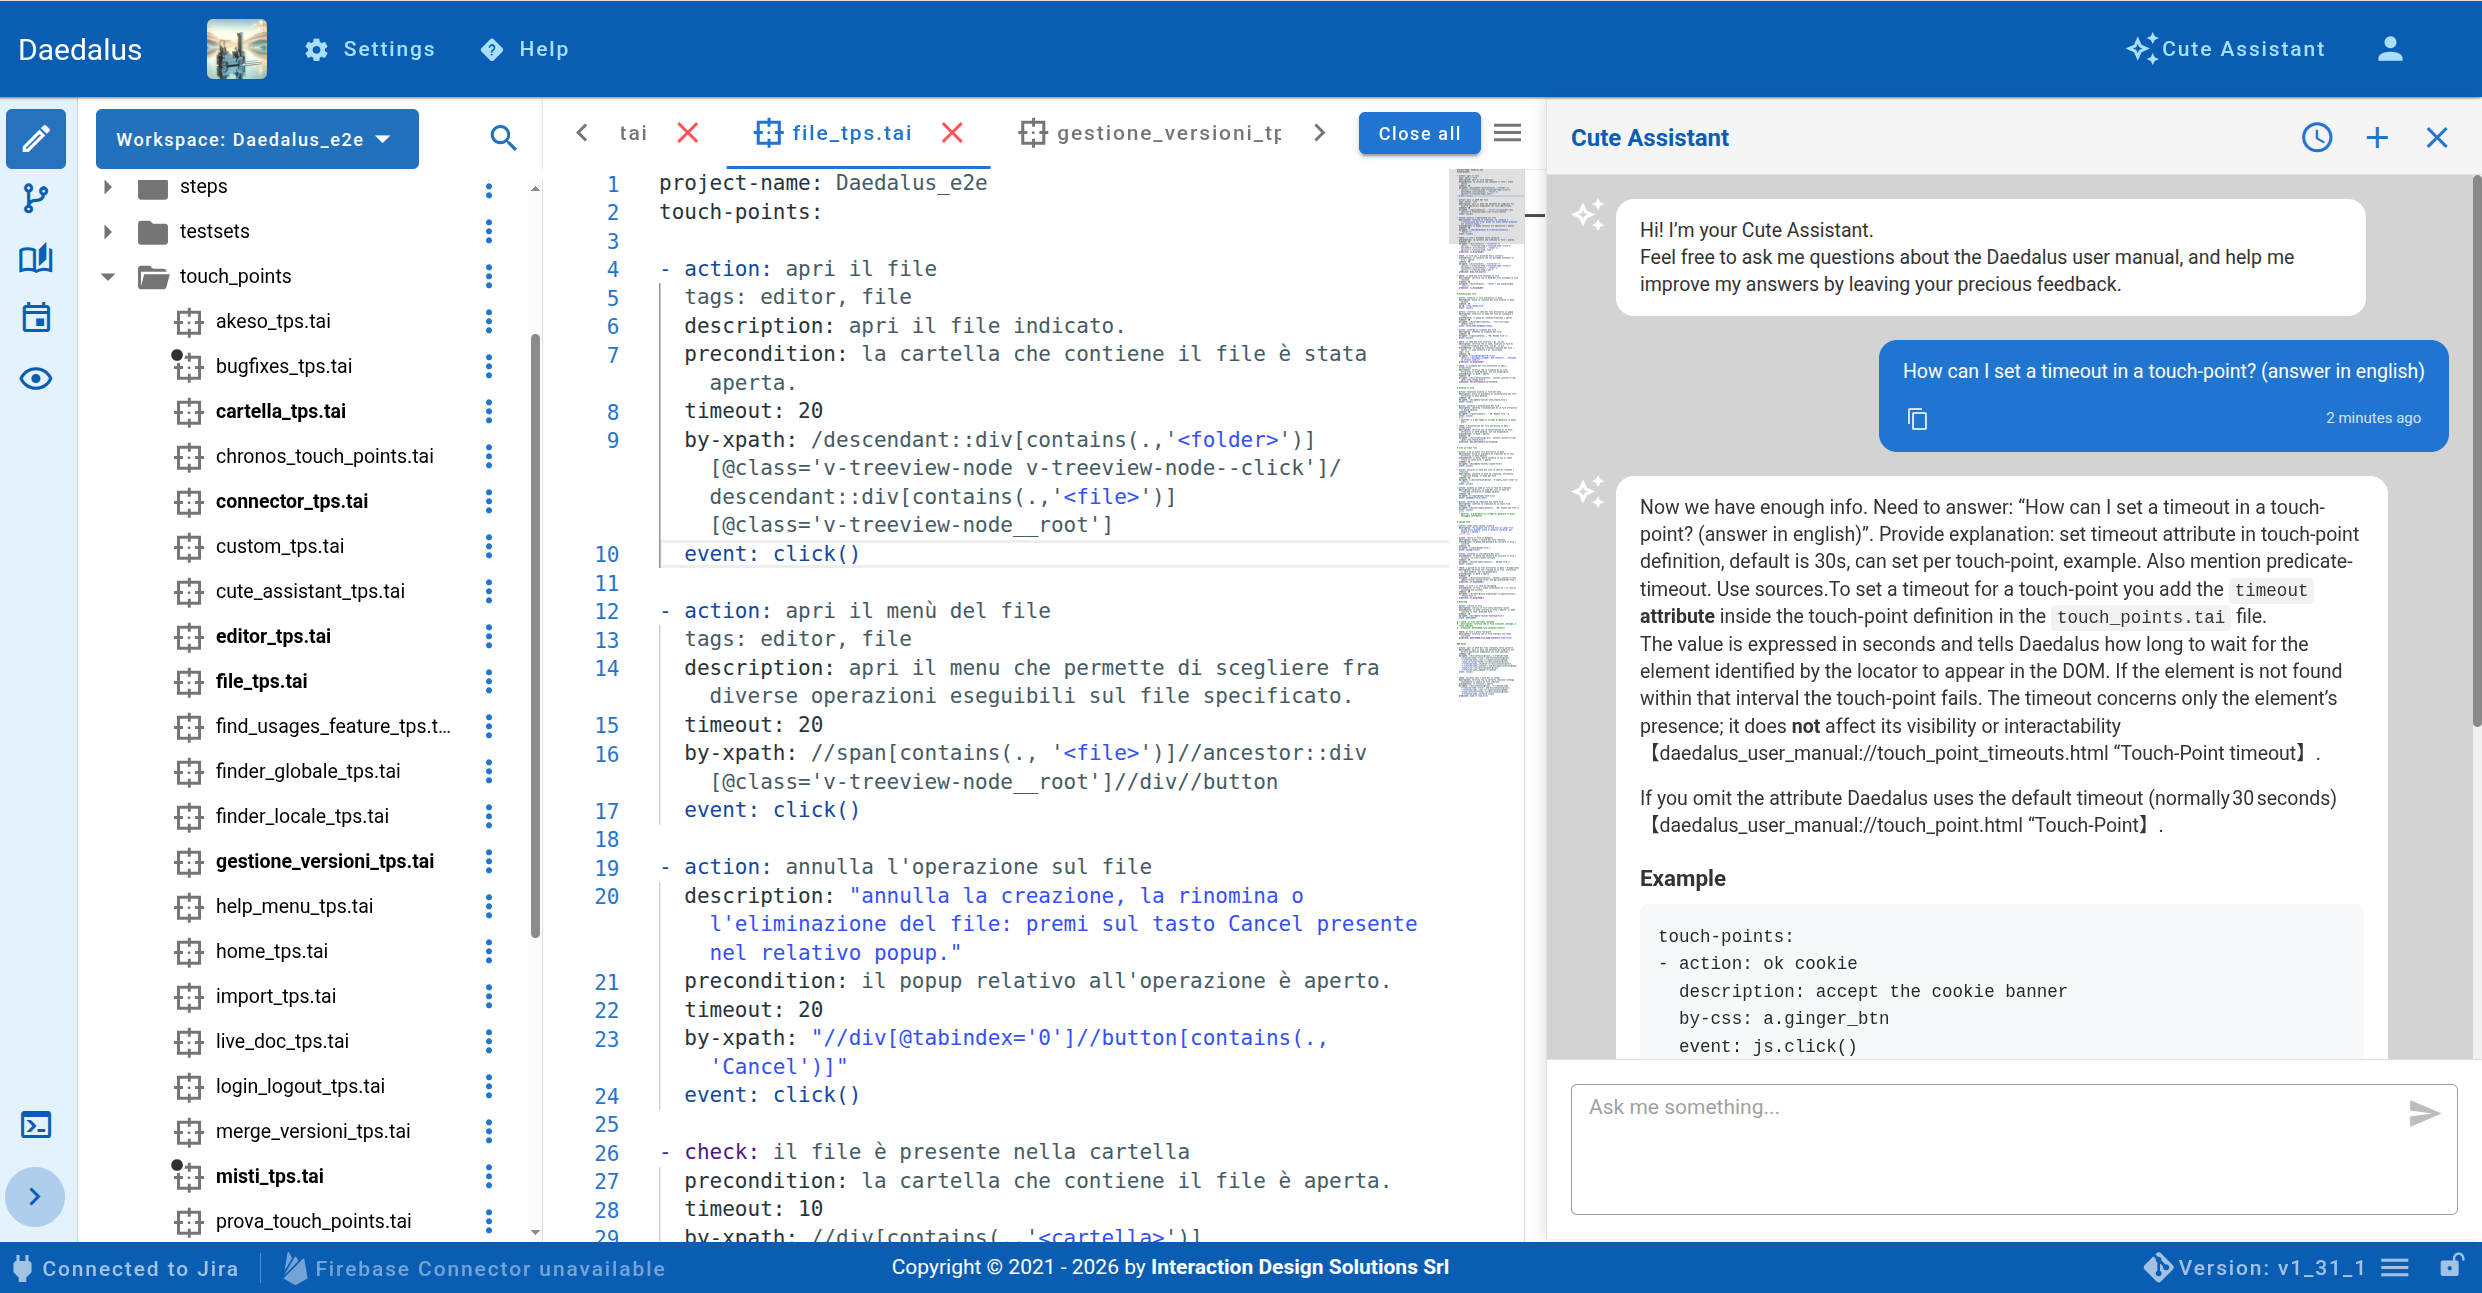The image size is (2482, 1293).
Task: Open the calendar scheduler sidebar icon
Action: coord(36,318)
